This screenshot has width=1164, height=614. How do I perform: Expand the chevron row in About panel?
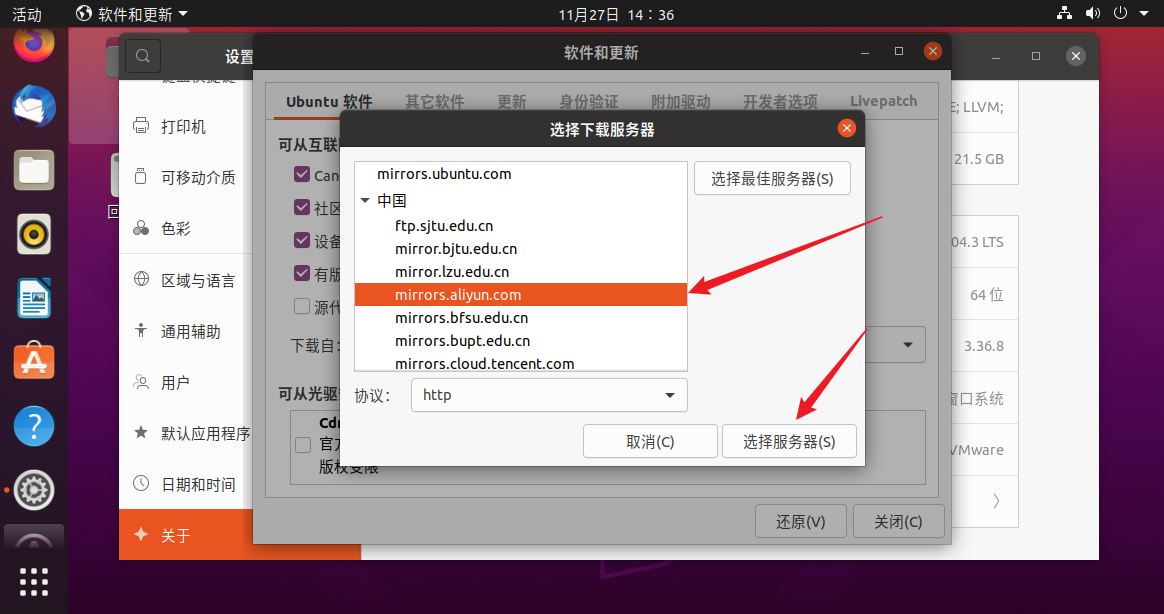tap(995, 501)
